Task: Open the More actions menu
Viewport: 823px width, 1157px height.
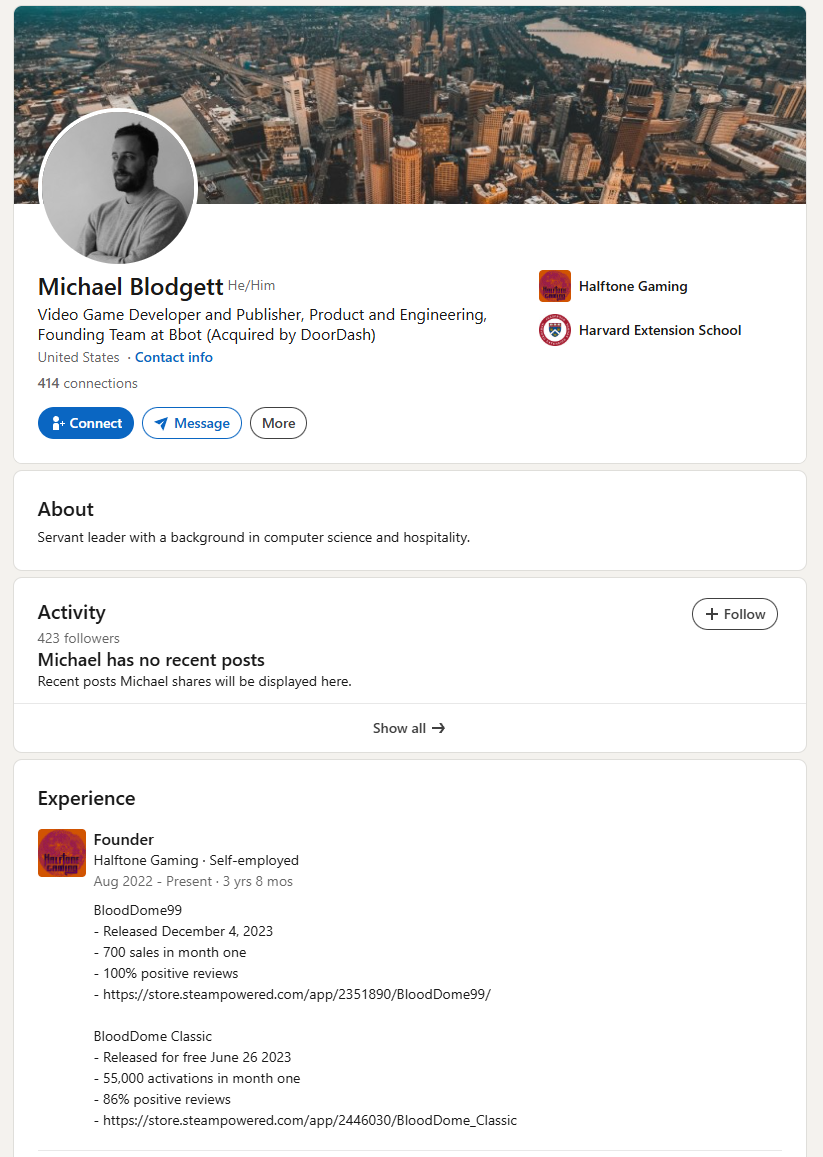Action: [278, 423]
